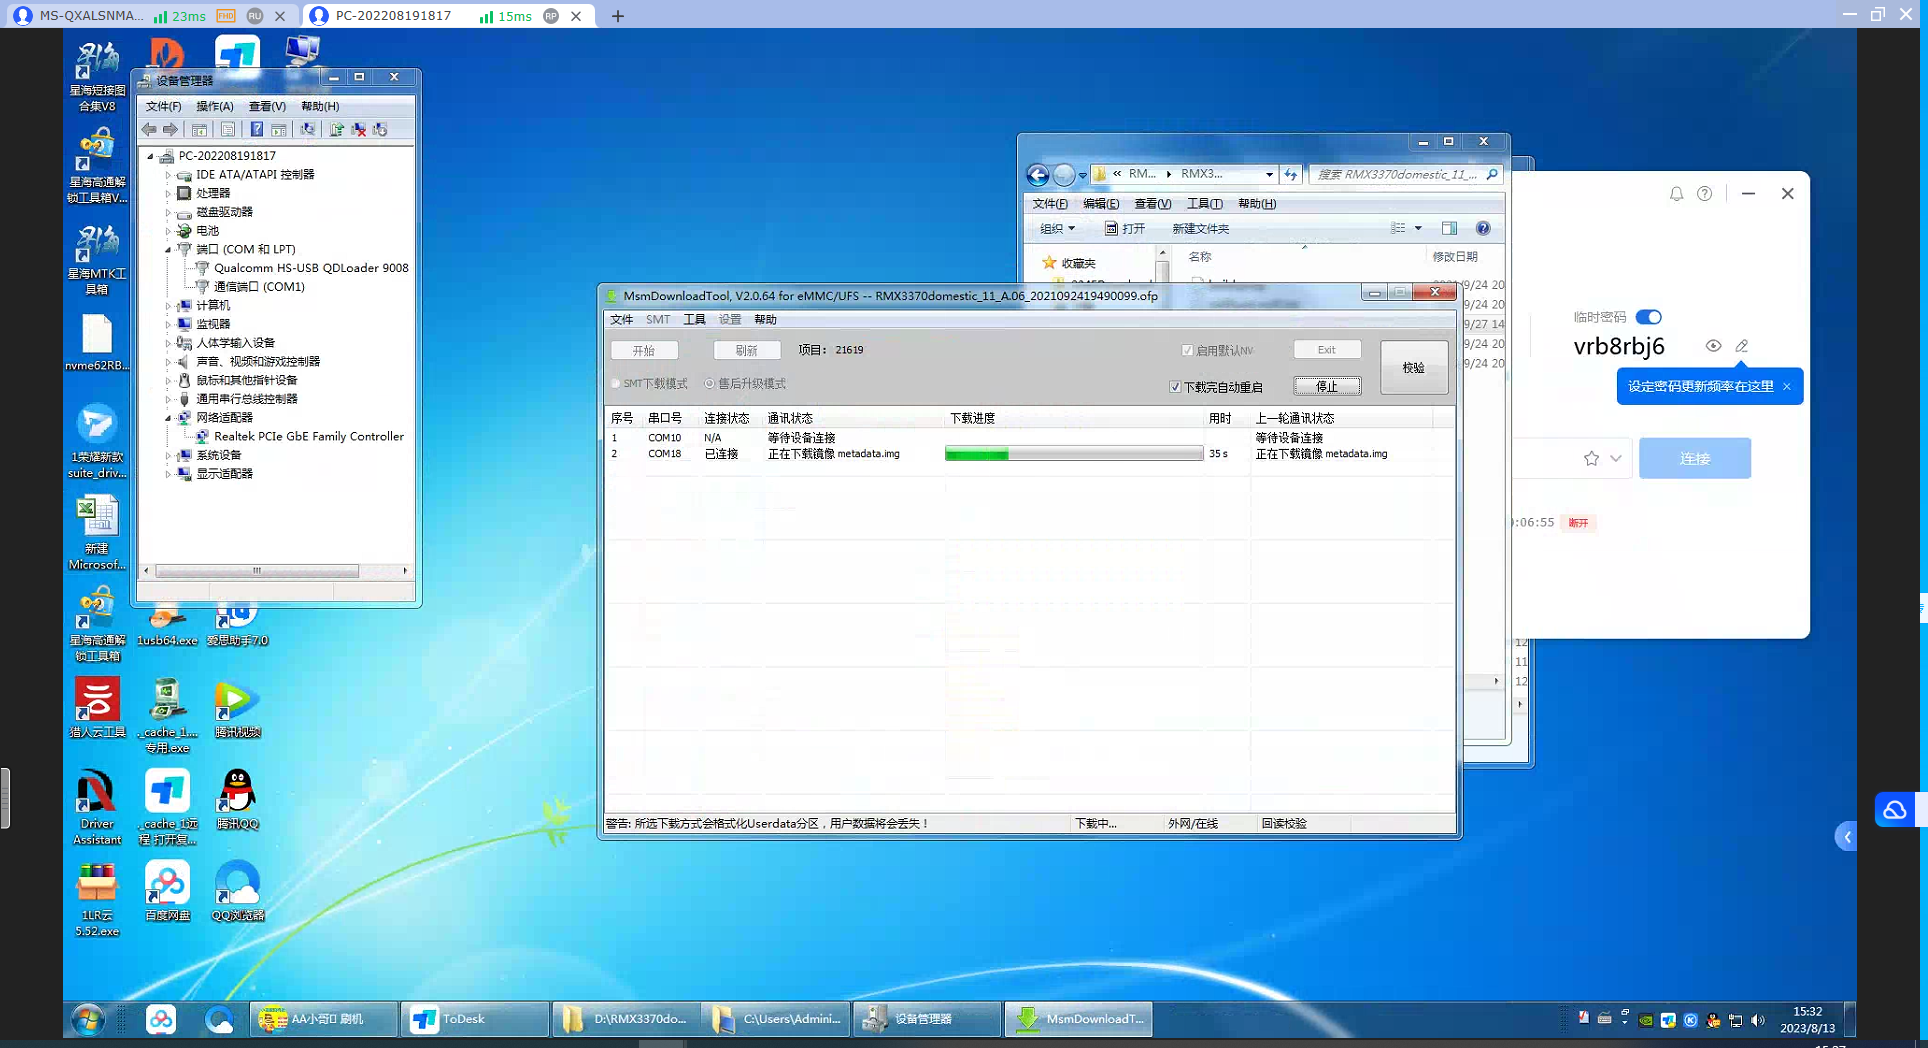
Task: Click the 连接 button in ToDesk
Action: click(1695, 458)
